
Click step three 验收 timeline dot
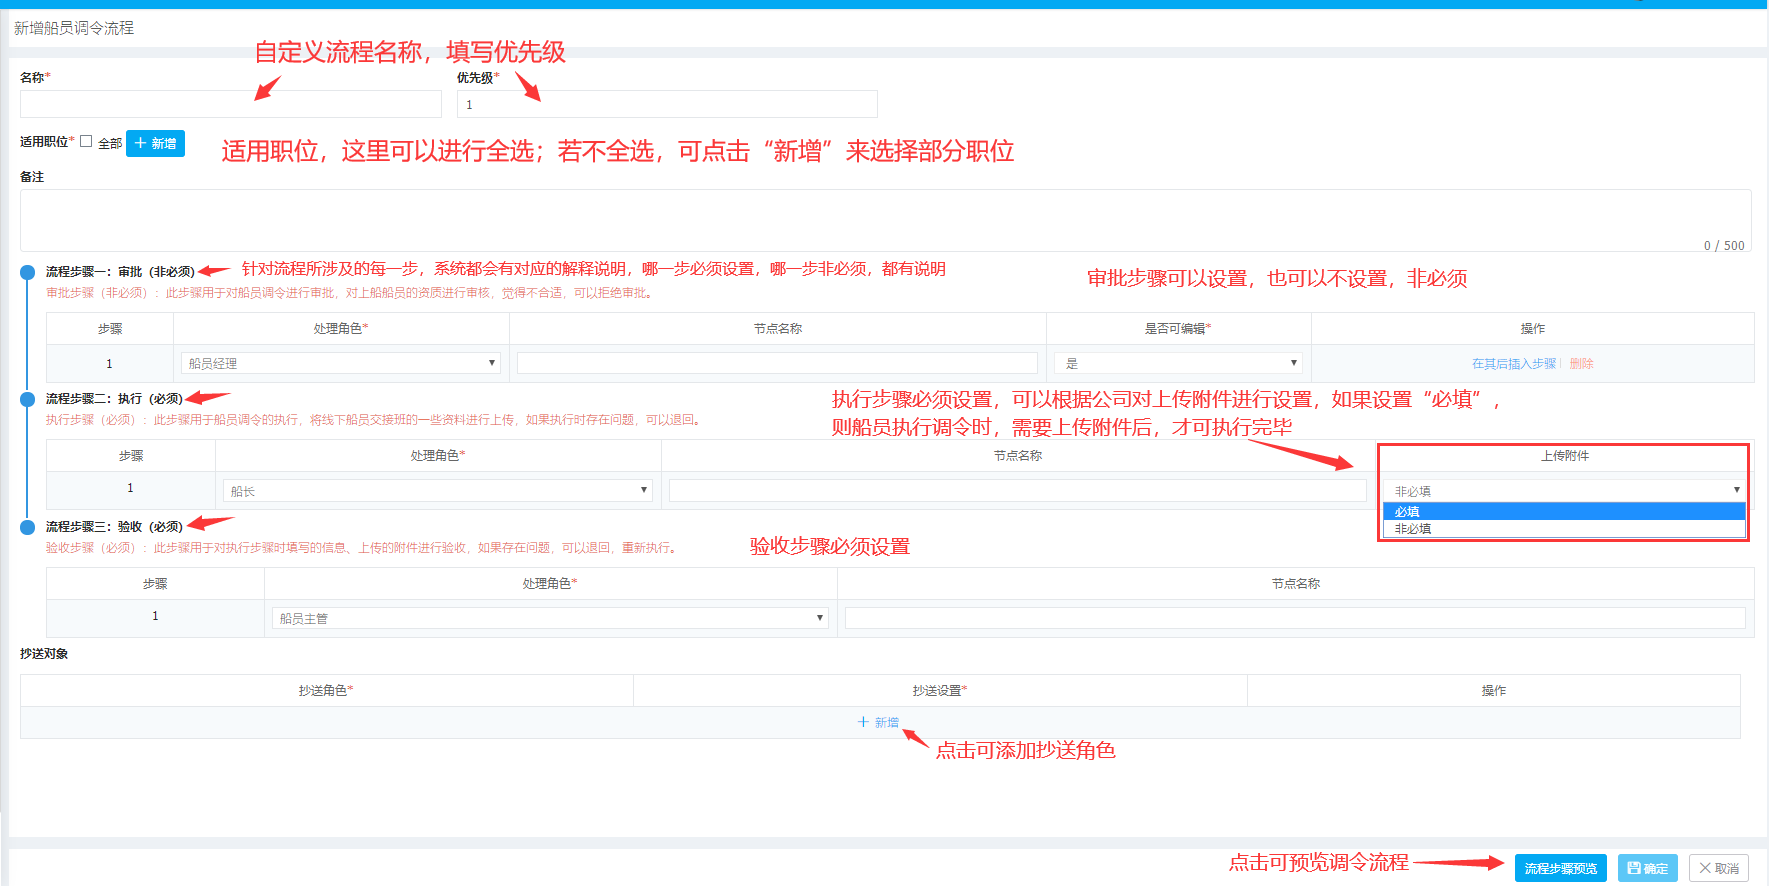click(x=28, y=527)
